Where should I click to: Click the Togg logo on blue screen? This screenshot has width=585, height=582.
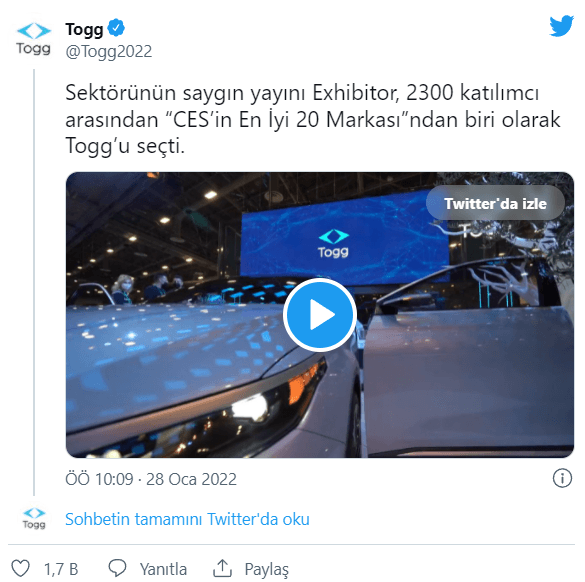coord(334,243)
